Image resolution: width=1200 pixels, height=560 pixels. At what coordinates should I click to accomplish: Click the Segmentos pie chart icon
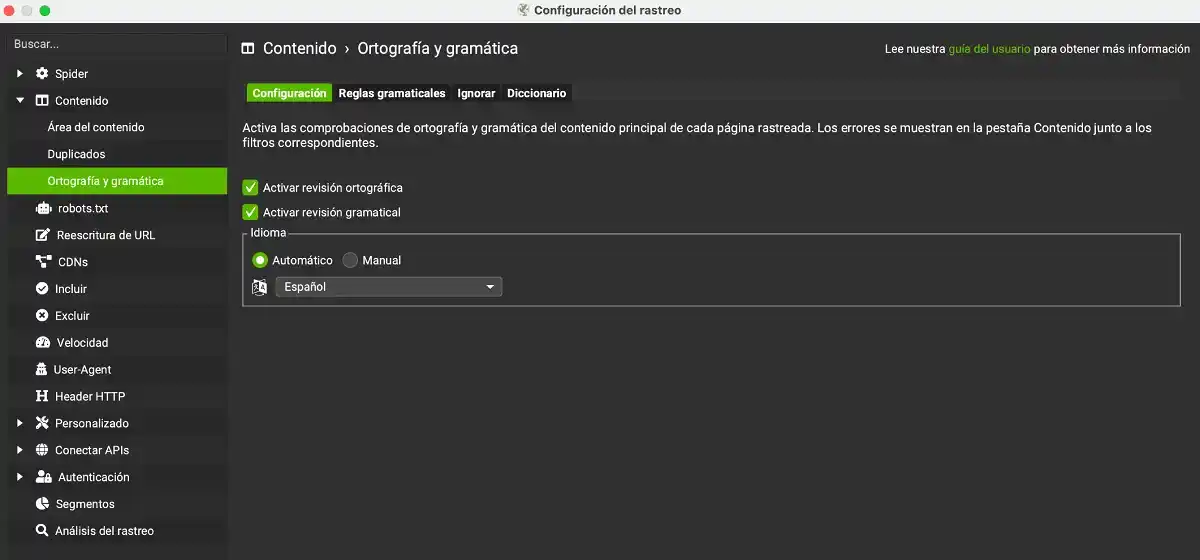[x=42, y=504]
